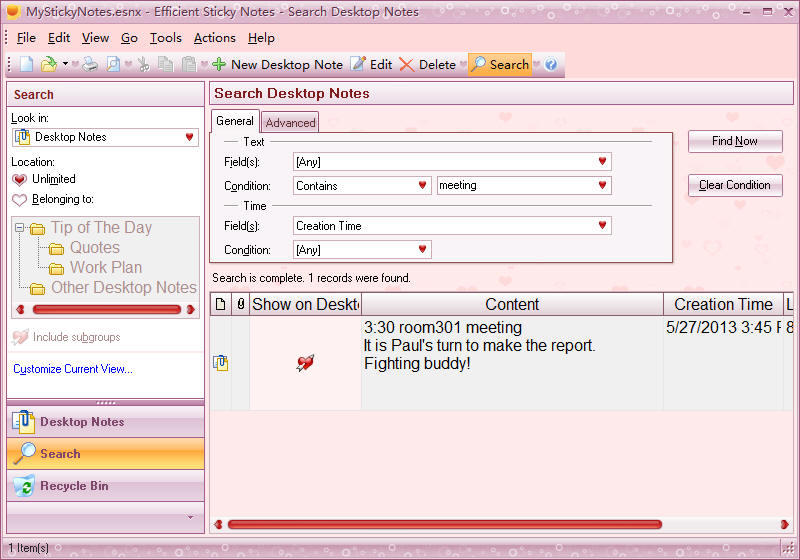The width and height of the screenshot is (800, 560).
Task: Click the Copy toolbar icon
Action: tap(165, 65)
